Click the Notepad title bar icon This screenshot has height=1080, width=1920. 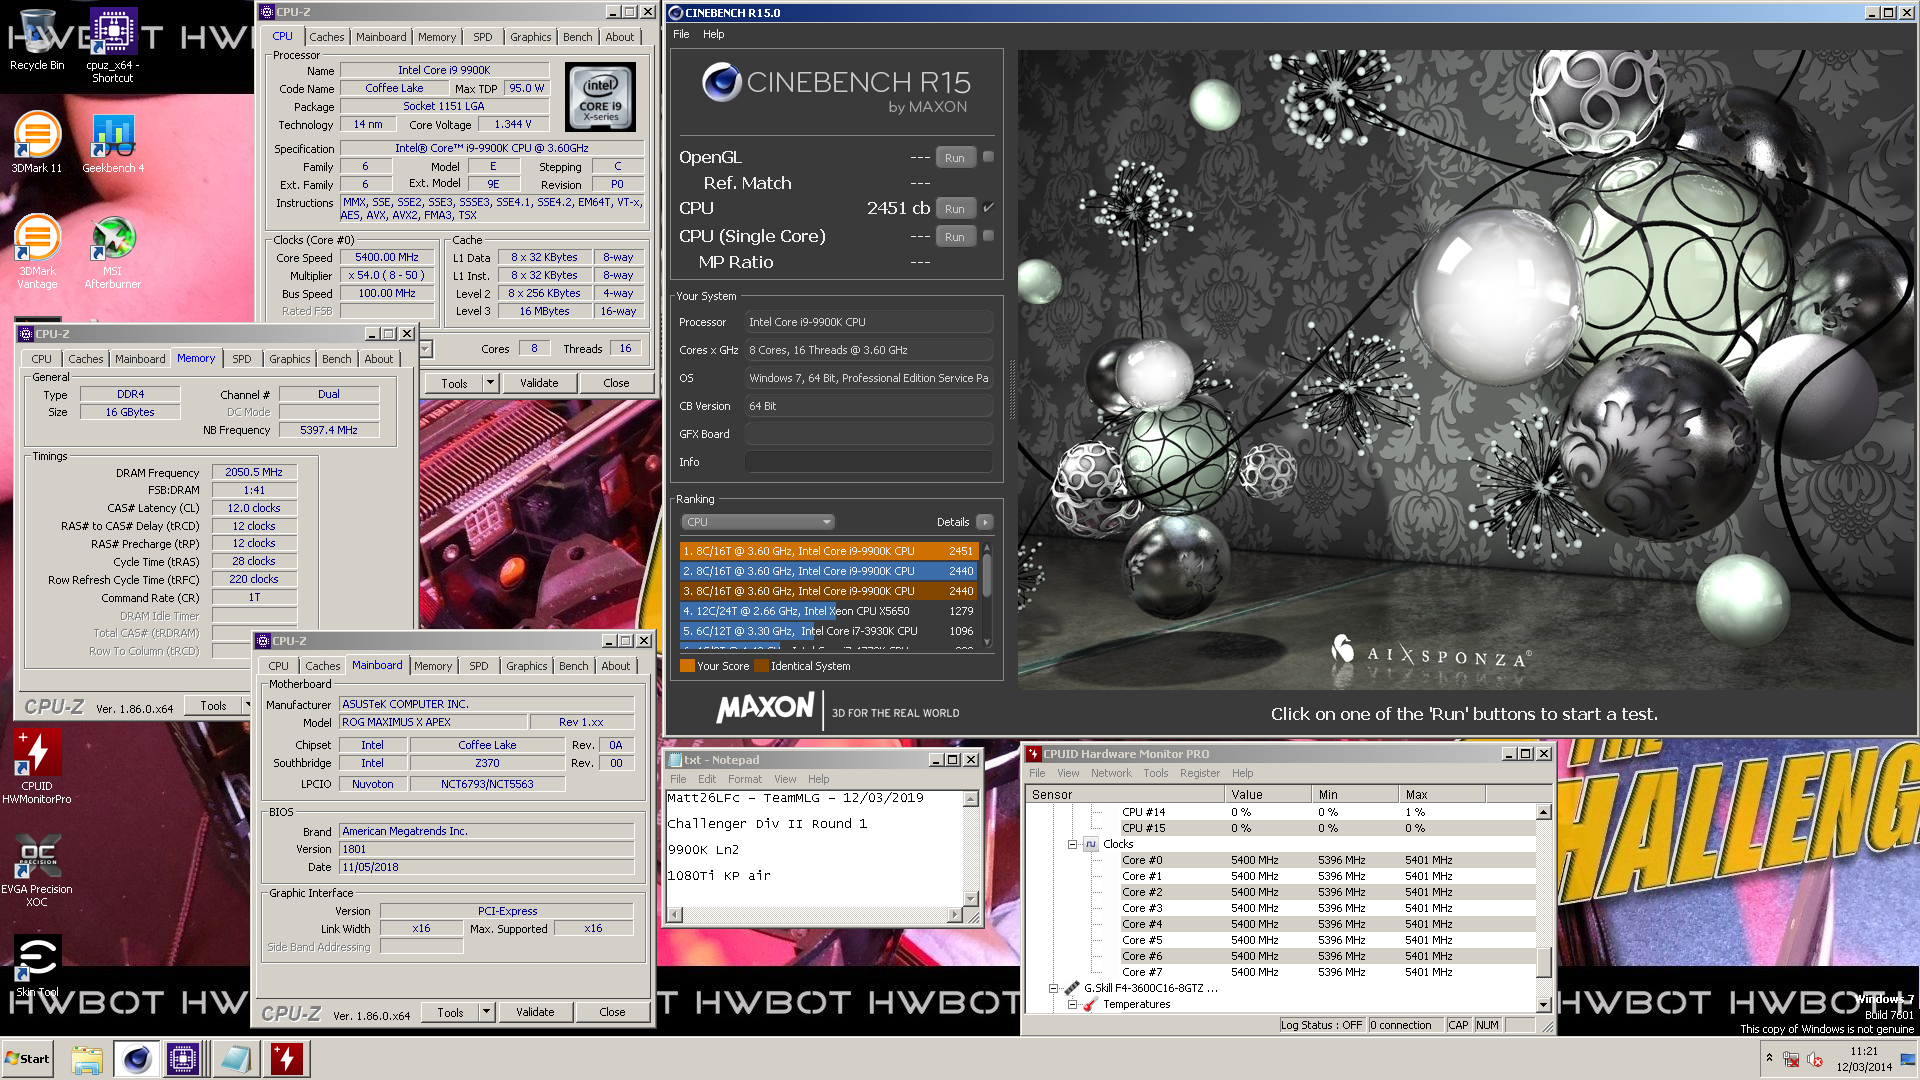(x=674, y=760)
